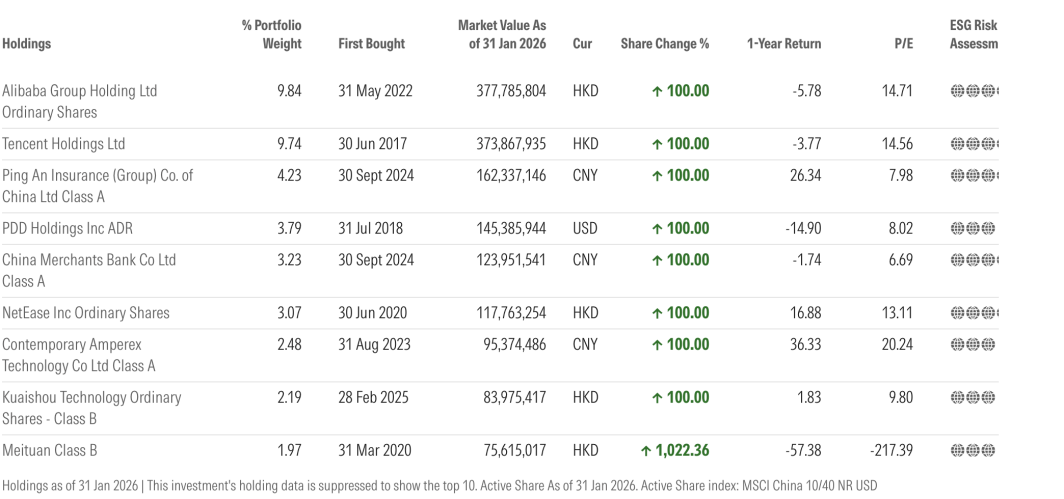Click ESG globes in Kuaishou Technology row
Screen dimensions: 1064x499
975,397
